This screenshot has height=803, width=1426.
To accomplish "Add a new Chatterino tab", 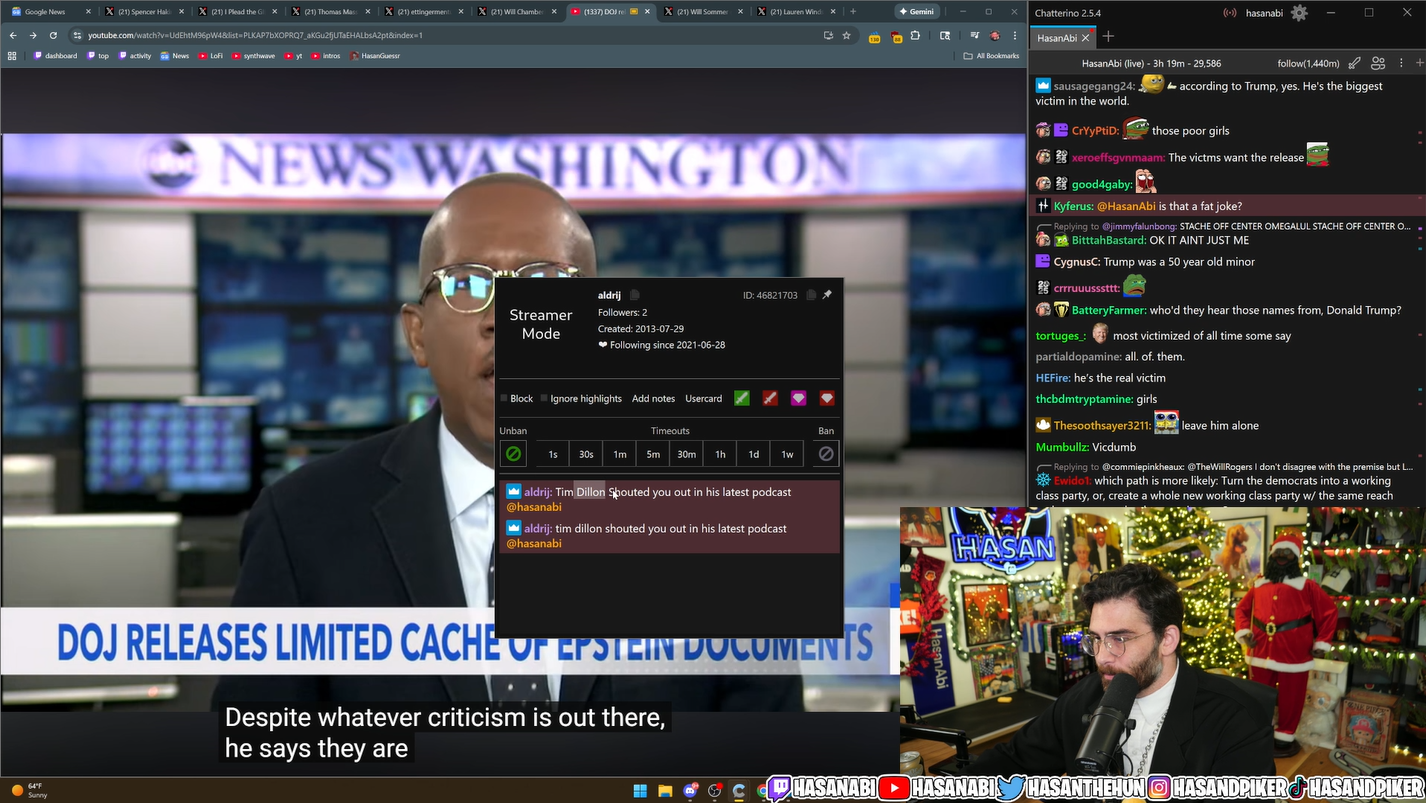I will 1108,37.
